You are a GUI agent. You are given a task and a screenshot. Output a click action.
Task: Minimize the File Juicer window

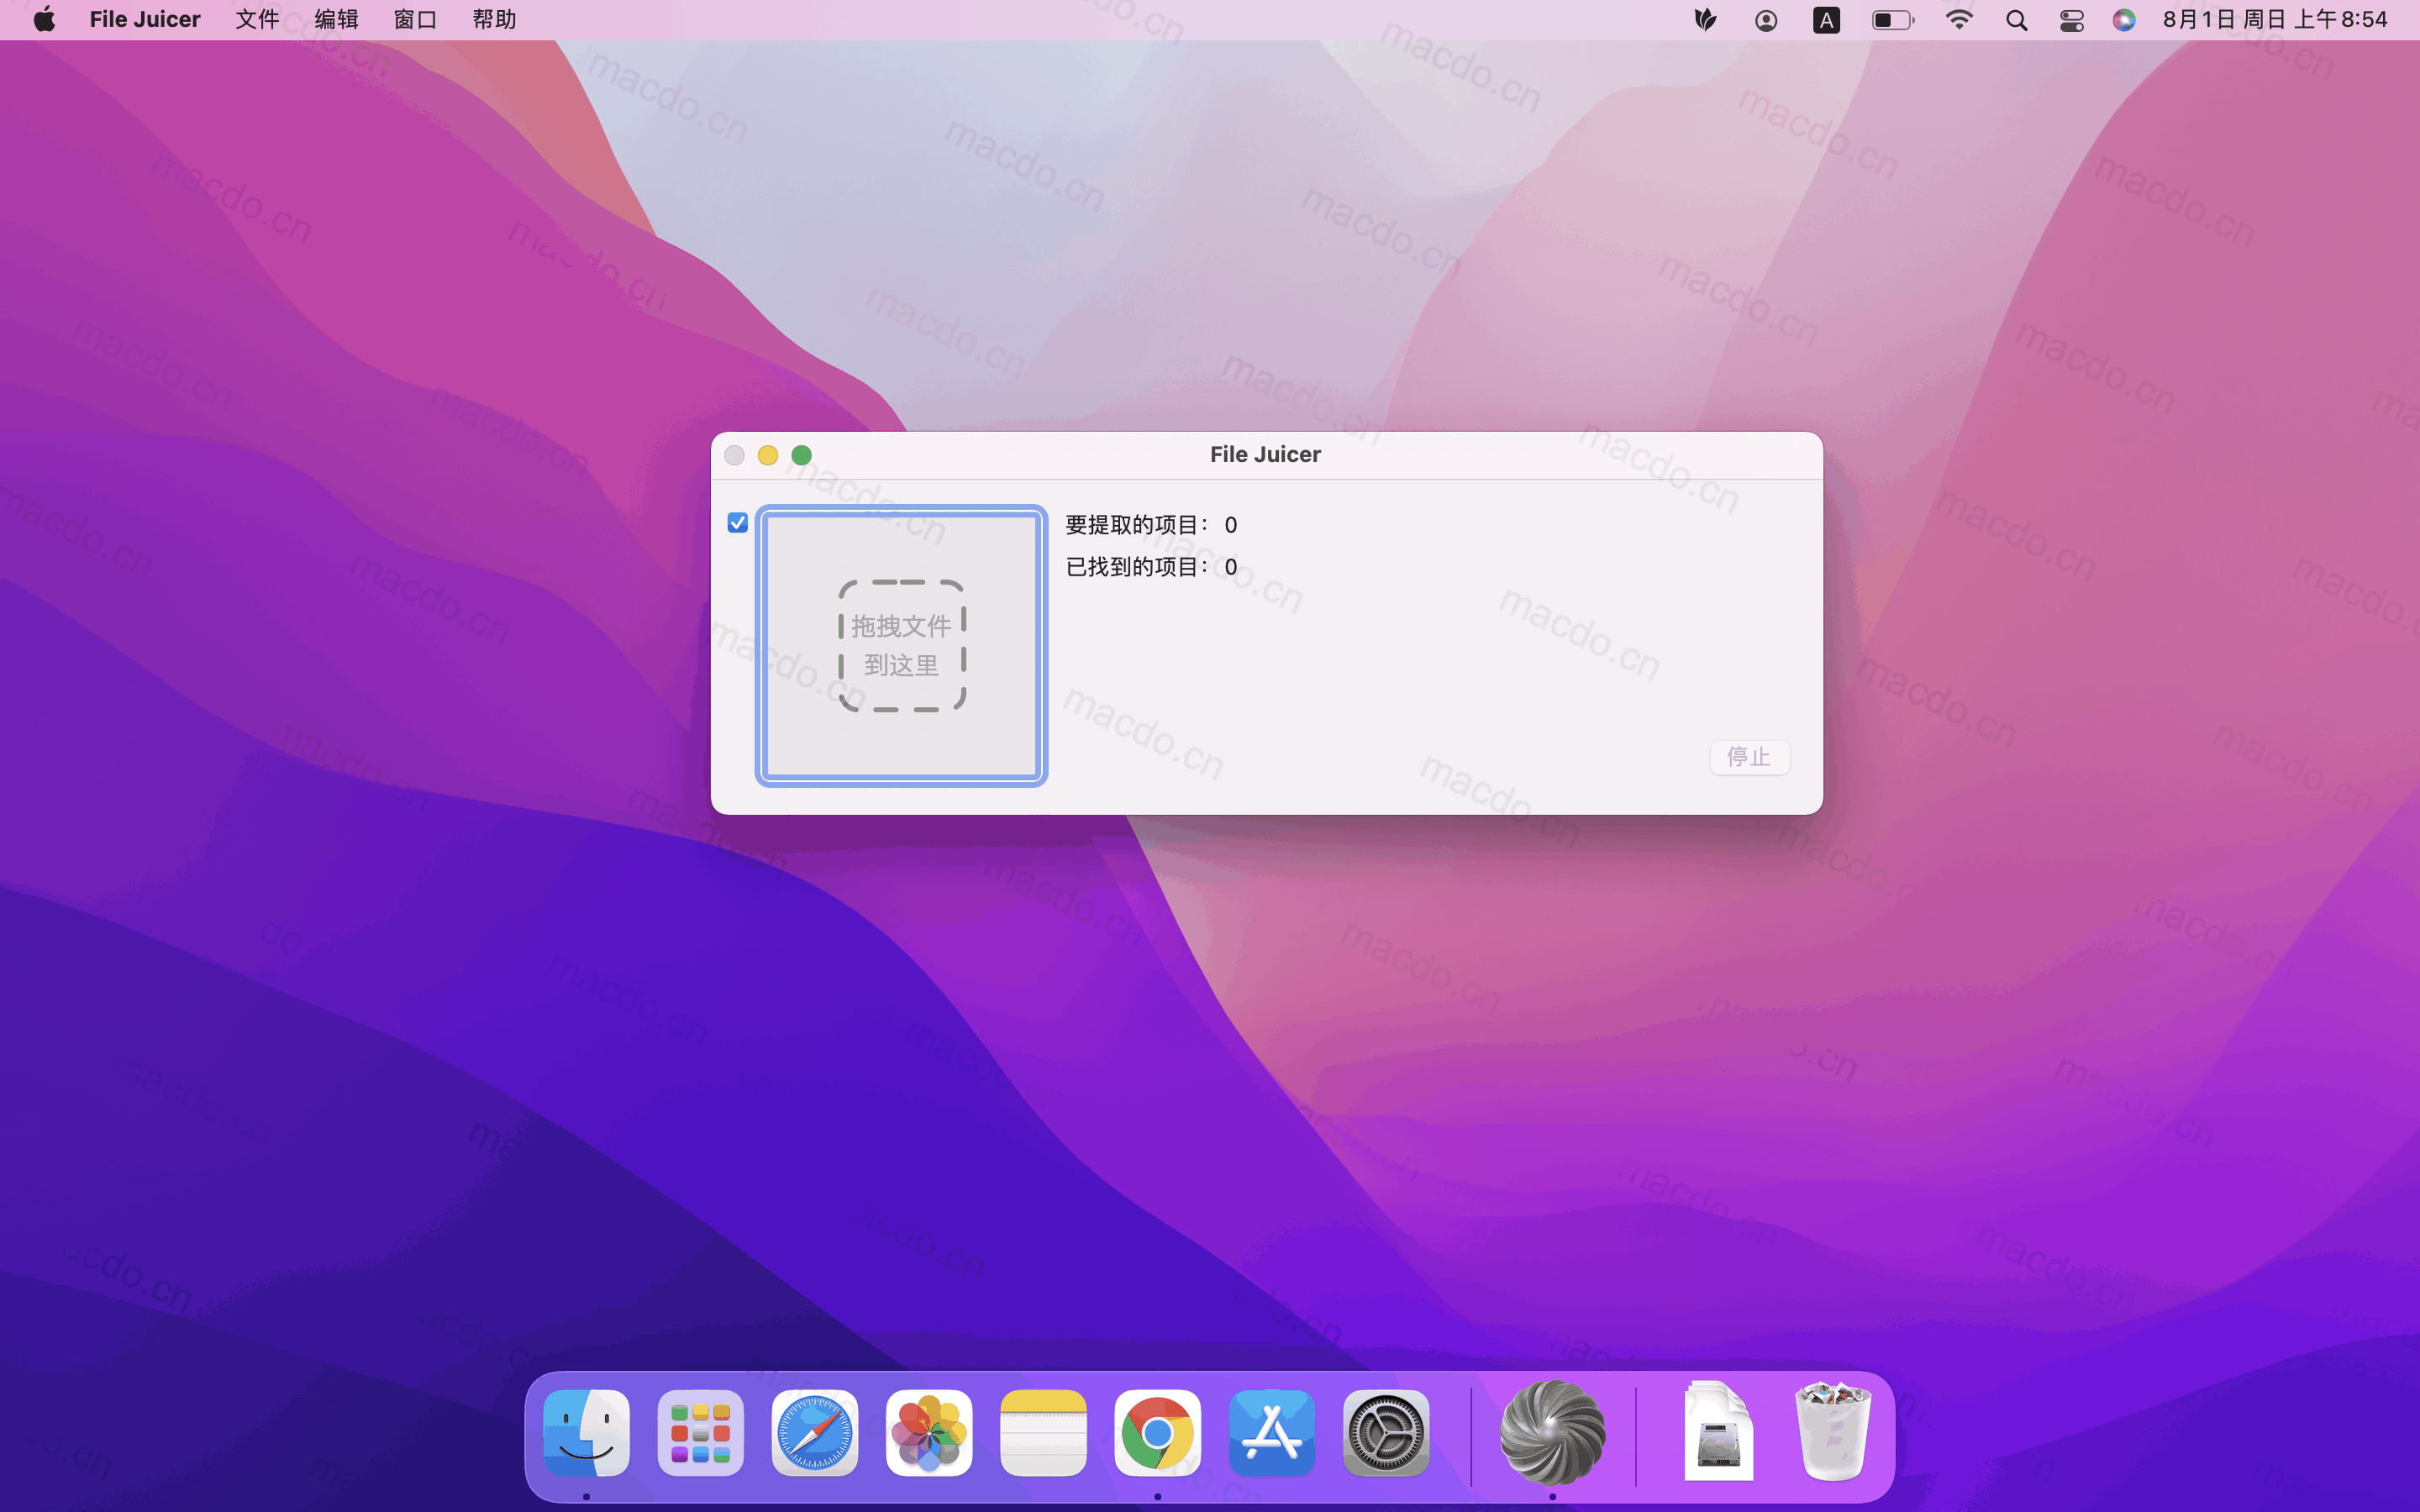pos(768,455)
